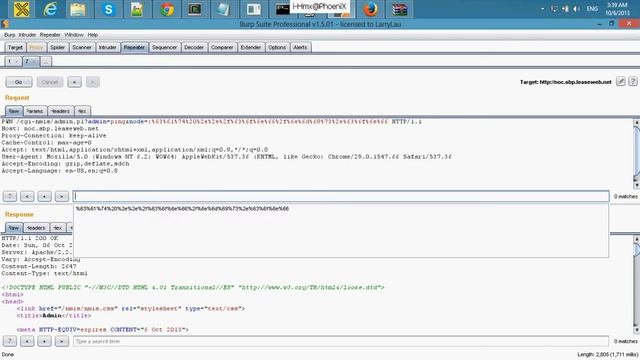
Task: Click the command prompt taskbar icon
Action: tap(282, 9)
